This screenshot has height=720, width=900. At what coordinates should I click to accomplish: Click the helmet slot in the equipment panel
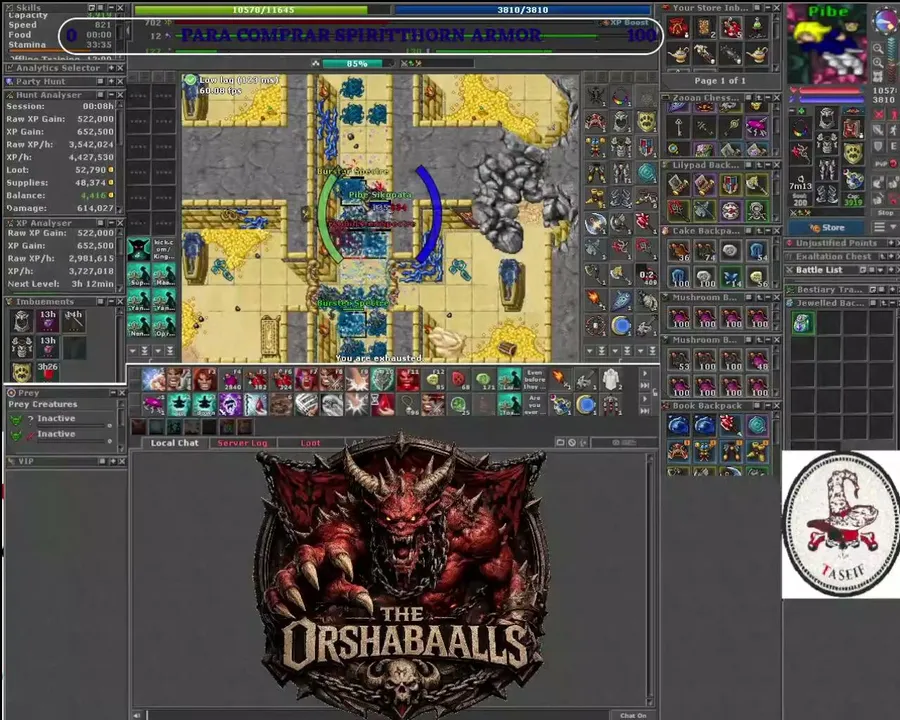tap(827, 118)
